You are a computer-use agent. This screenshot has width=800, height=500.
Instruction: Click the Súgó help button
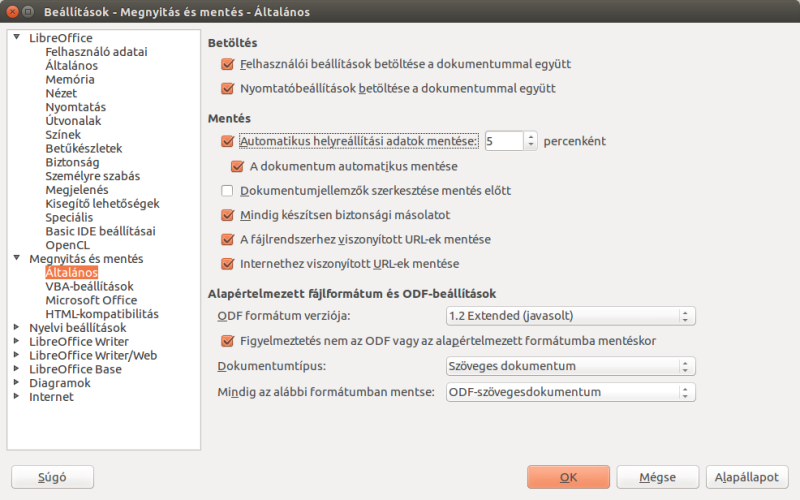(x=53, y=477)
